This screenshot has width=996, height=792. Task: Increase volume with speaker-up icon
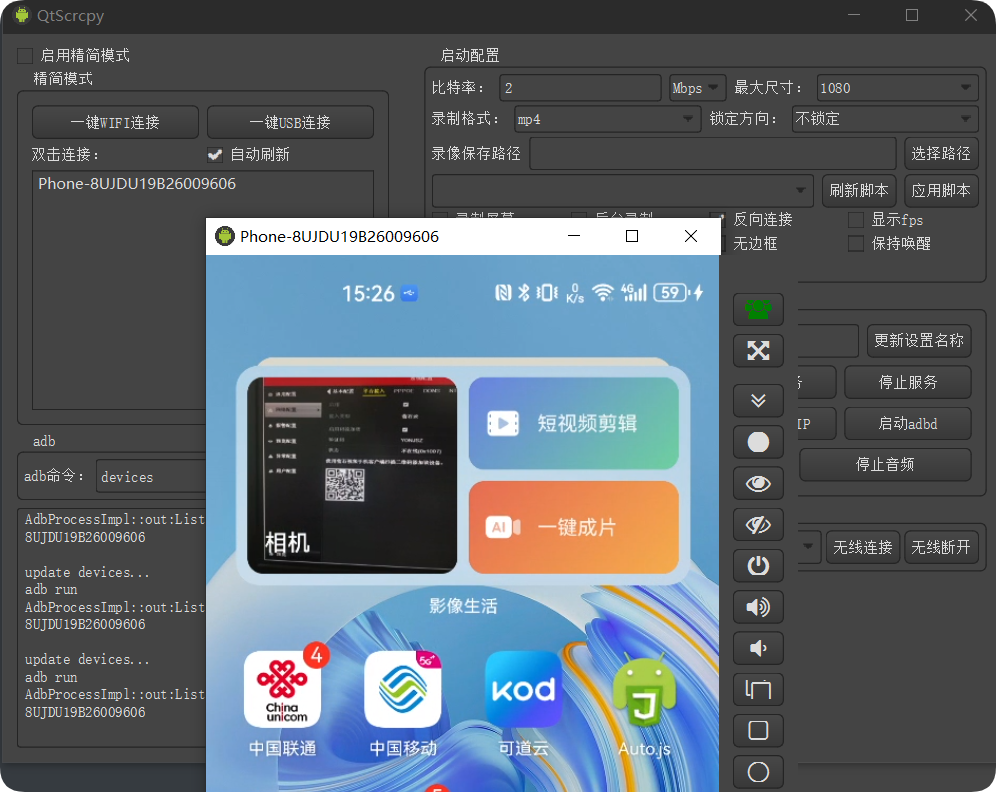[758, 606]
